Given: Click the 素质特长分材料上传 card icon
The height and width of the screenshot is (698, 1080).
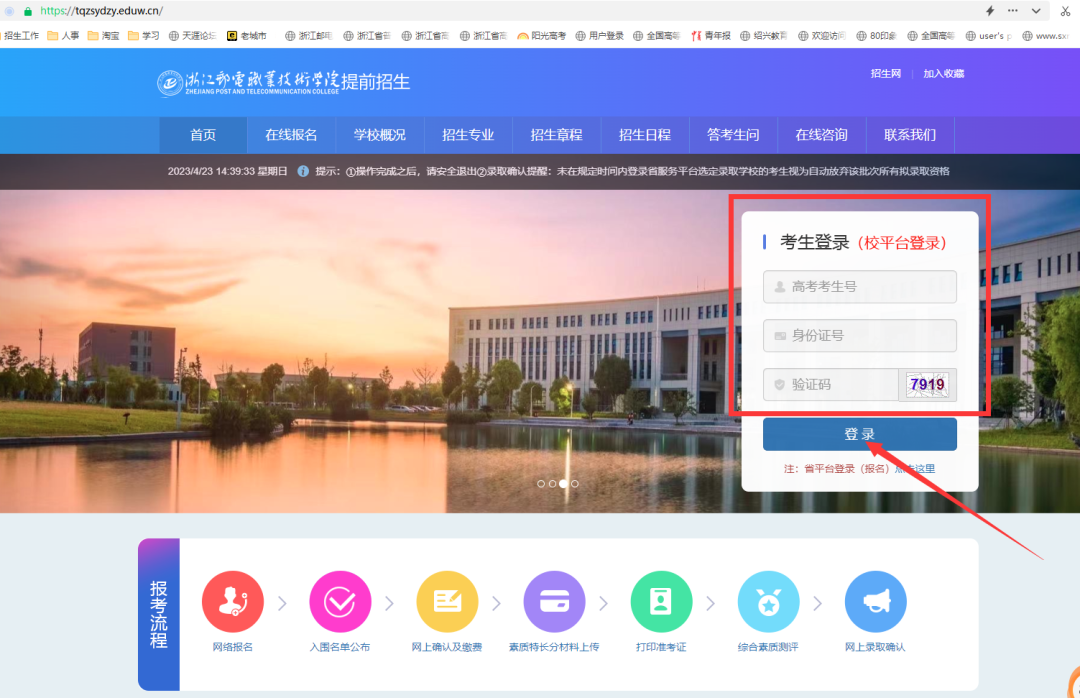Looking at the screenshot, I should click(x=554, y=602).
